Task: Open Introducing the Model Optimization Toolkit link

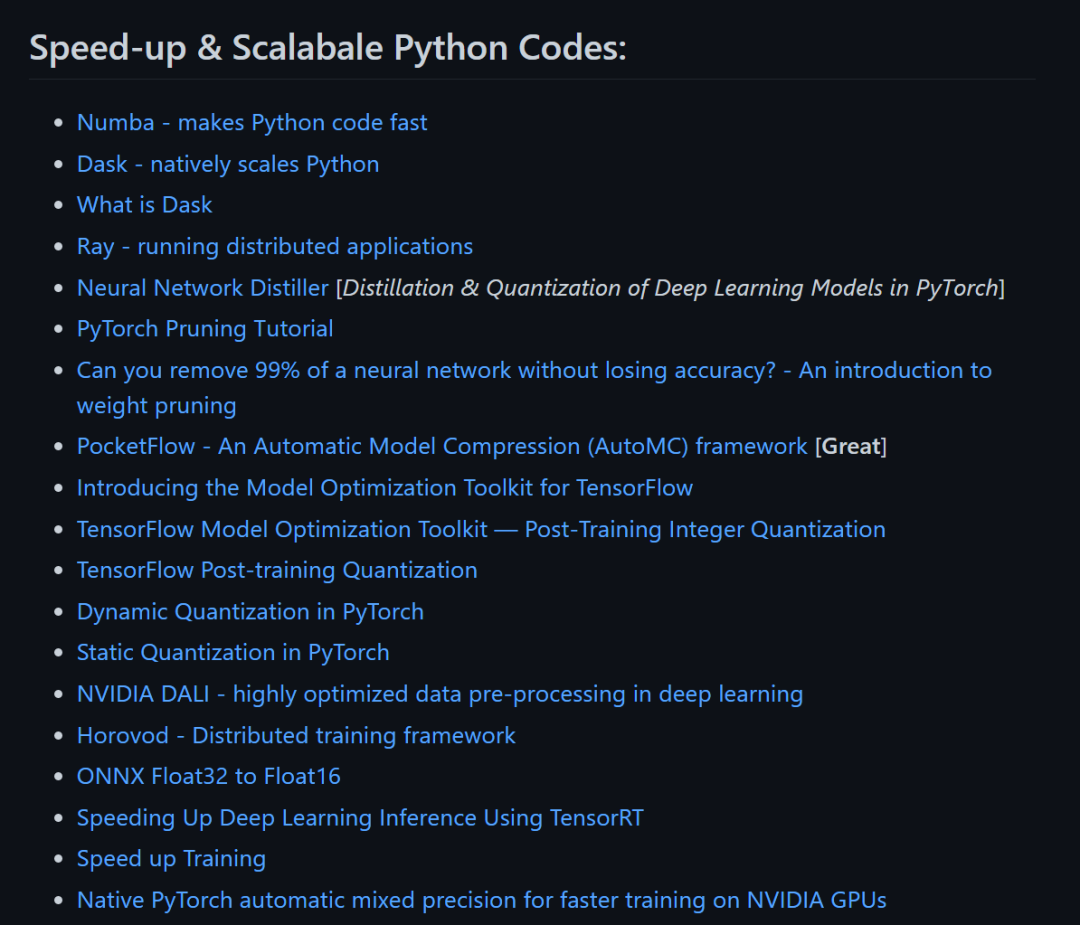Action: 384,488
